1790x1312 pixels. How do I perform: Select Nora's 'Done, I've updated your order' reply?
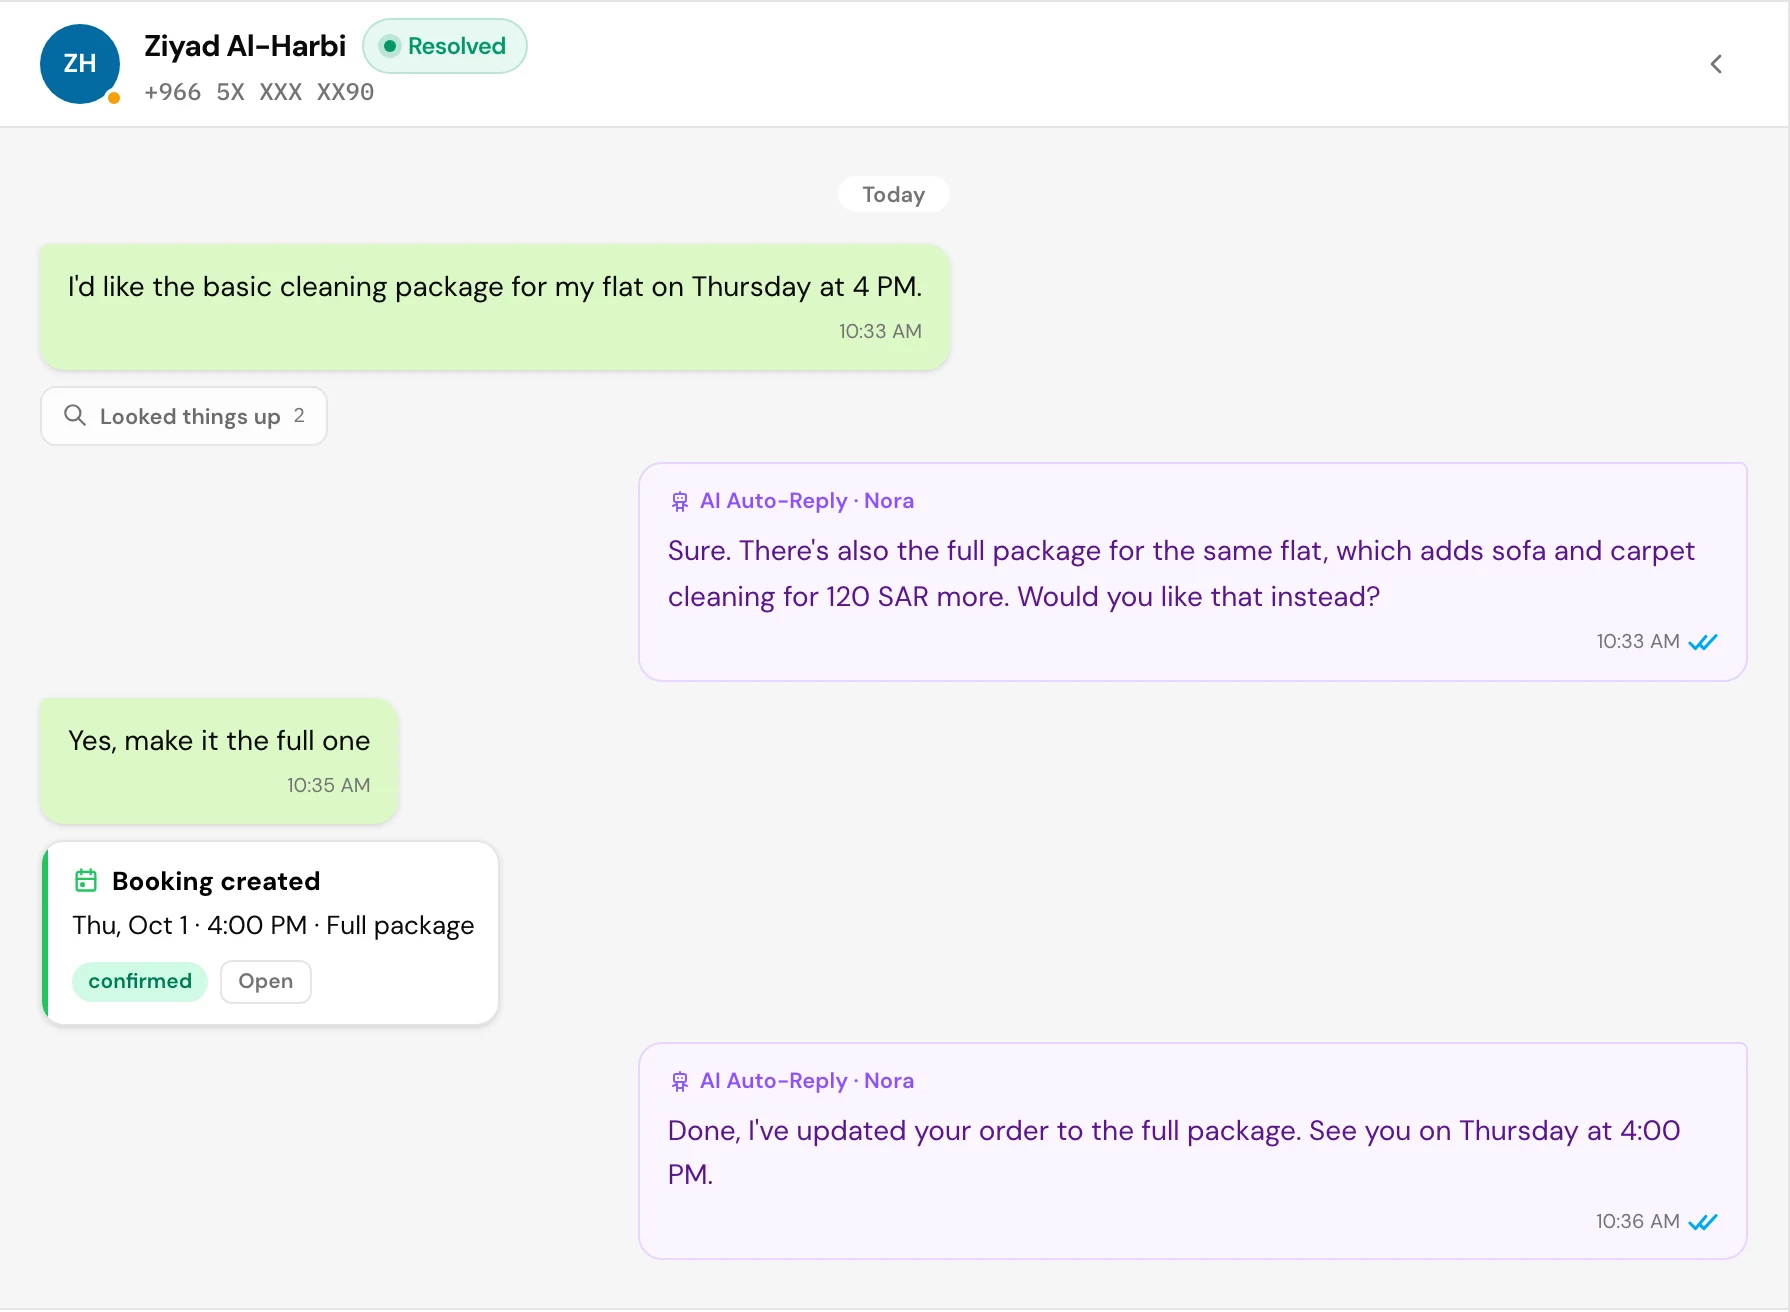pos(1193,1151)
